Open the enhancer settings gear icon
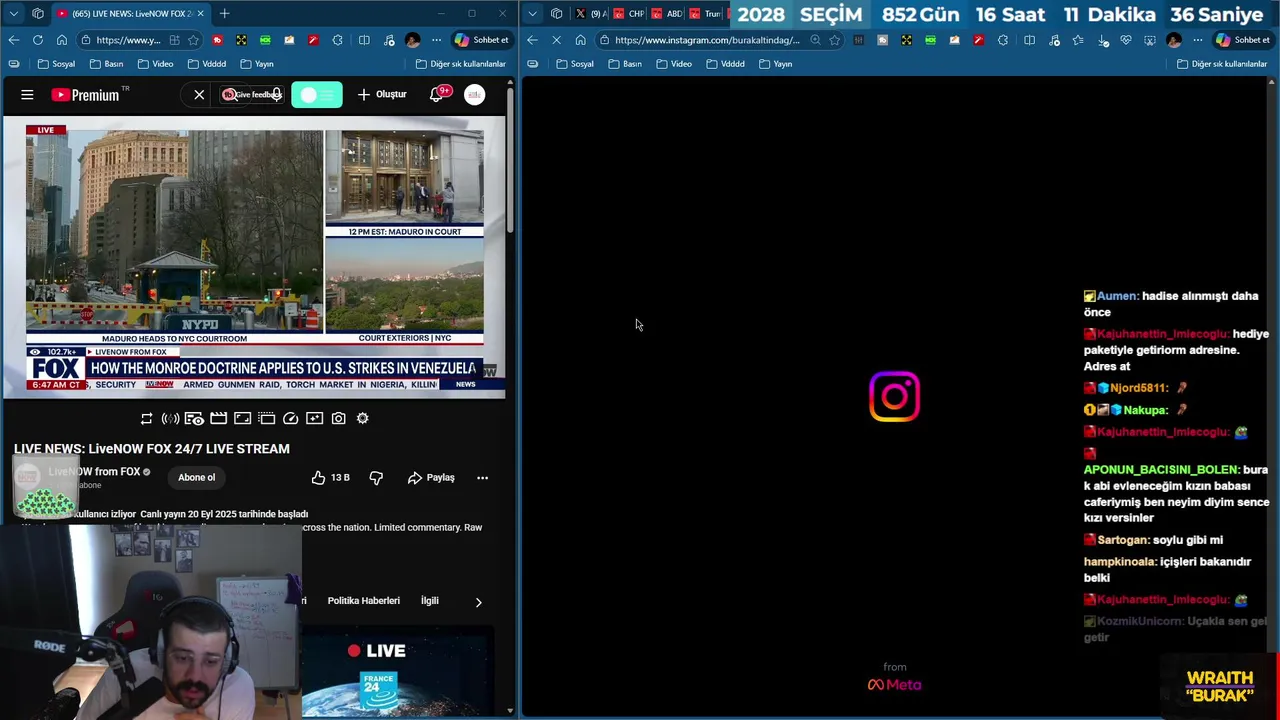The height and width of the screenshot is (720, 1280). (x=362, y=418)
